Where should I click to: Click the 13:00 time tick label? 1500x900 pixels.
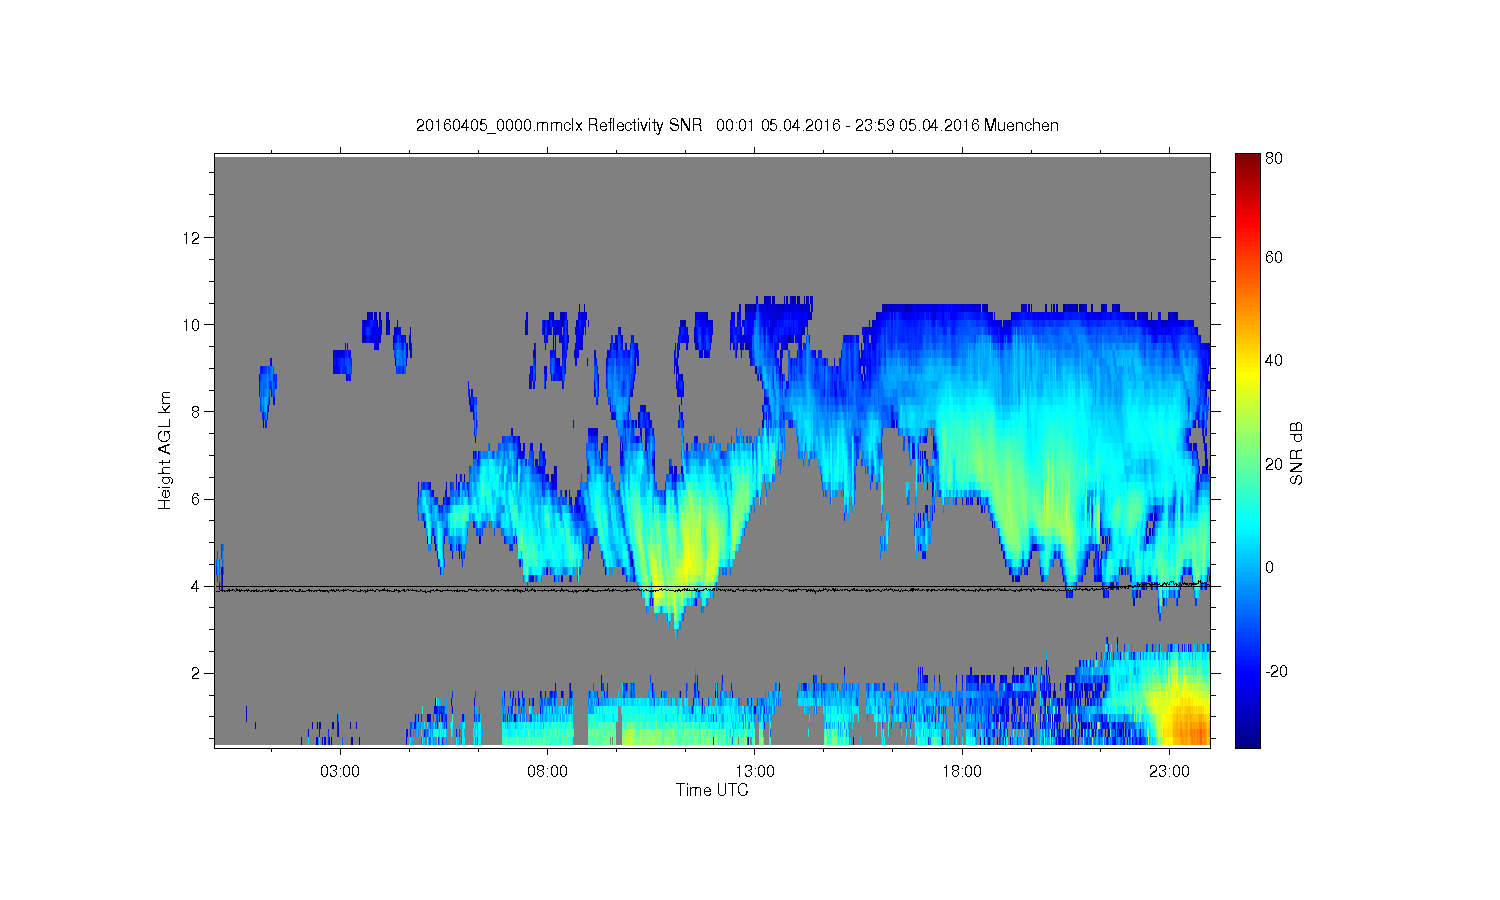click(x=755, y=772)
